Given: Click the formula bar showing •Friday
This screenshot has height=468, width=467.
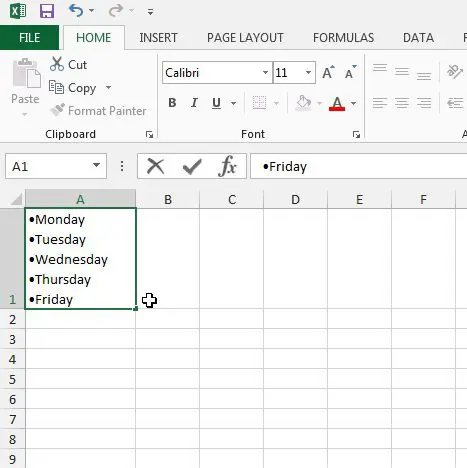Looking at the screenshot, I should click(358, 166).
